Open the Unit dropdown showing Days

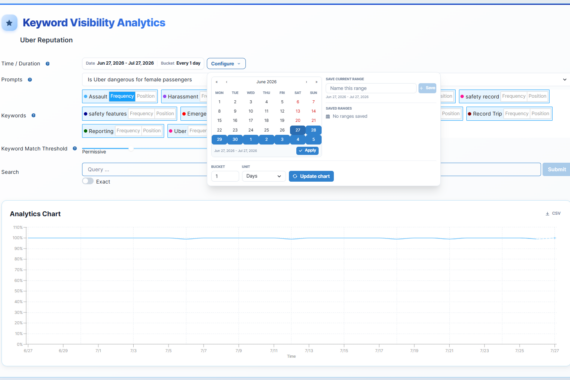click(x=264, y=176)
